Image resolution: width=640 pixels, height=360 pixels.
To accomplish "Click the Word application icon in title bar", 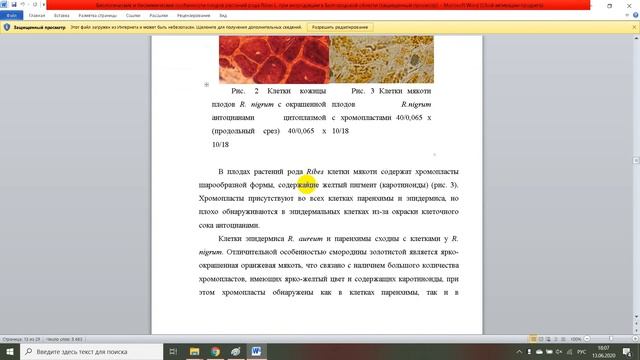I will 4,4.
